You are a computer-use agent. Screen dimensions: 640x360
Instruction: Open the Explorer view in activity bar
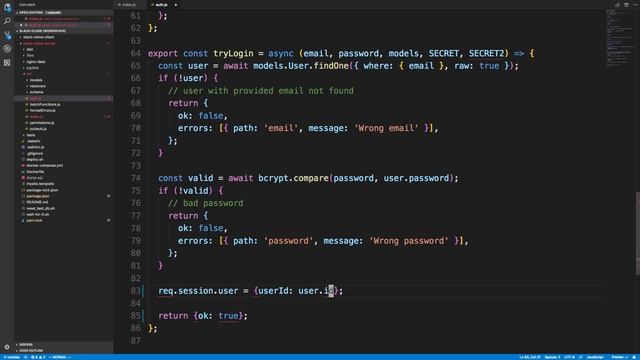[x=7, y=7]
